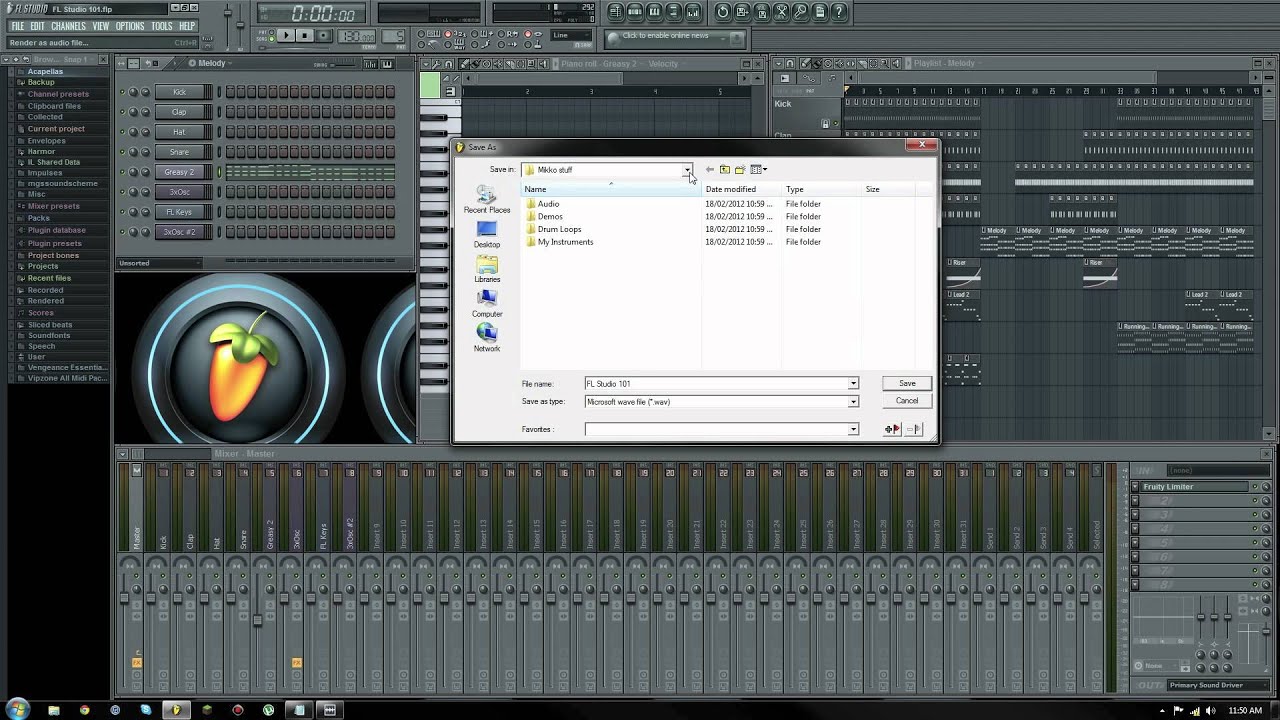1280x720 pixels.
Task: Click the File name input field
Action: point(716,384)
